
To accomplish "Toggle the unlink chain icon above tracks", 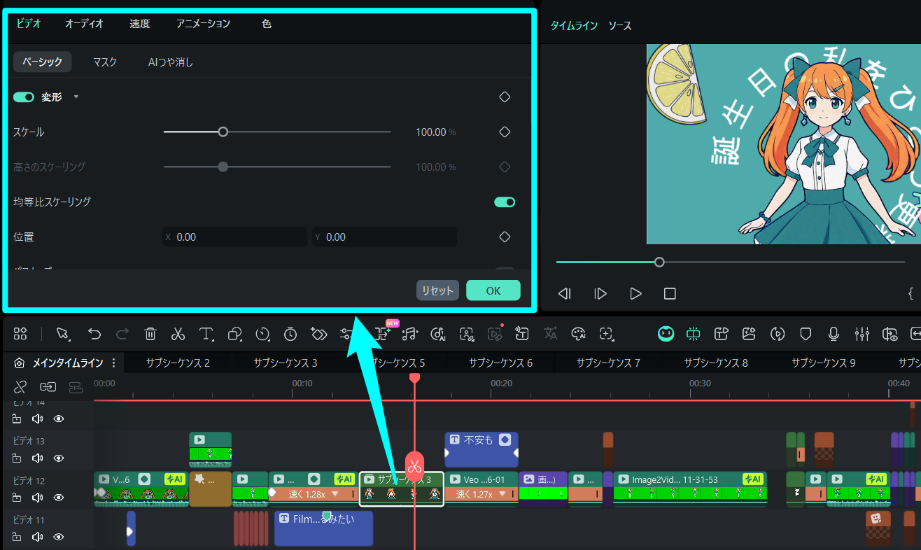I will [20, 387].
